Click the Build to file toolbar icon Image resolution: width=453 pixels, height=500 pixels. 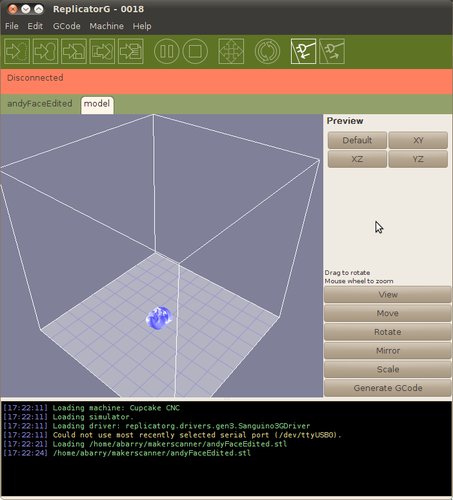[131, 51]
